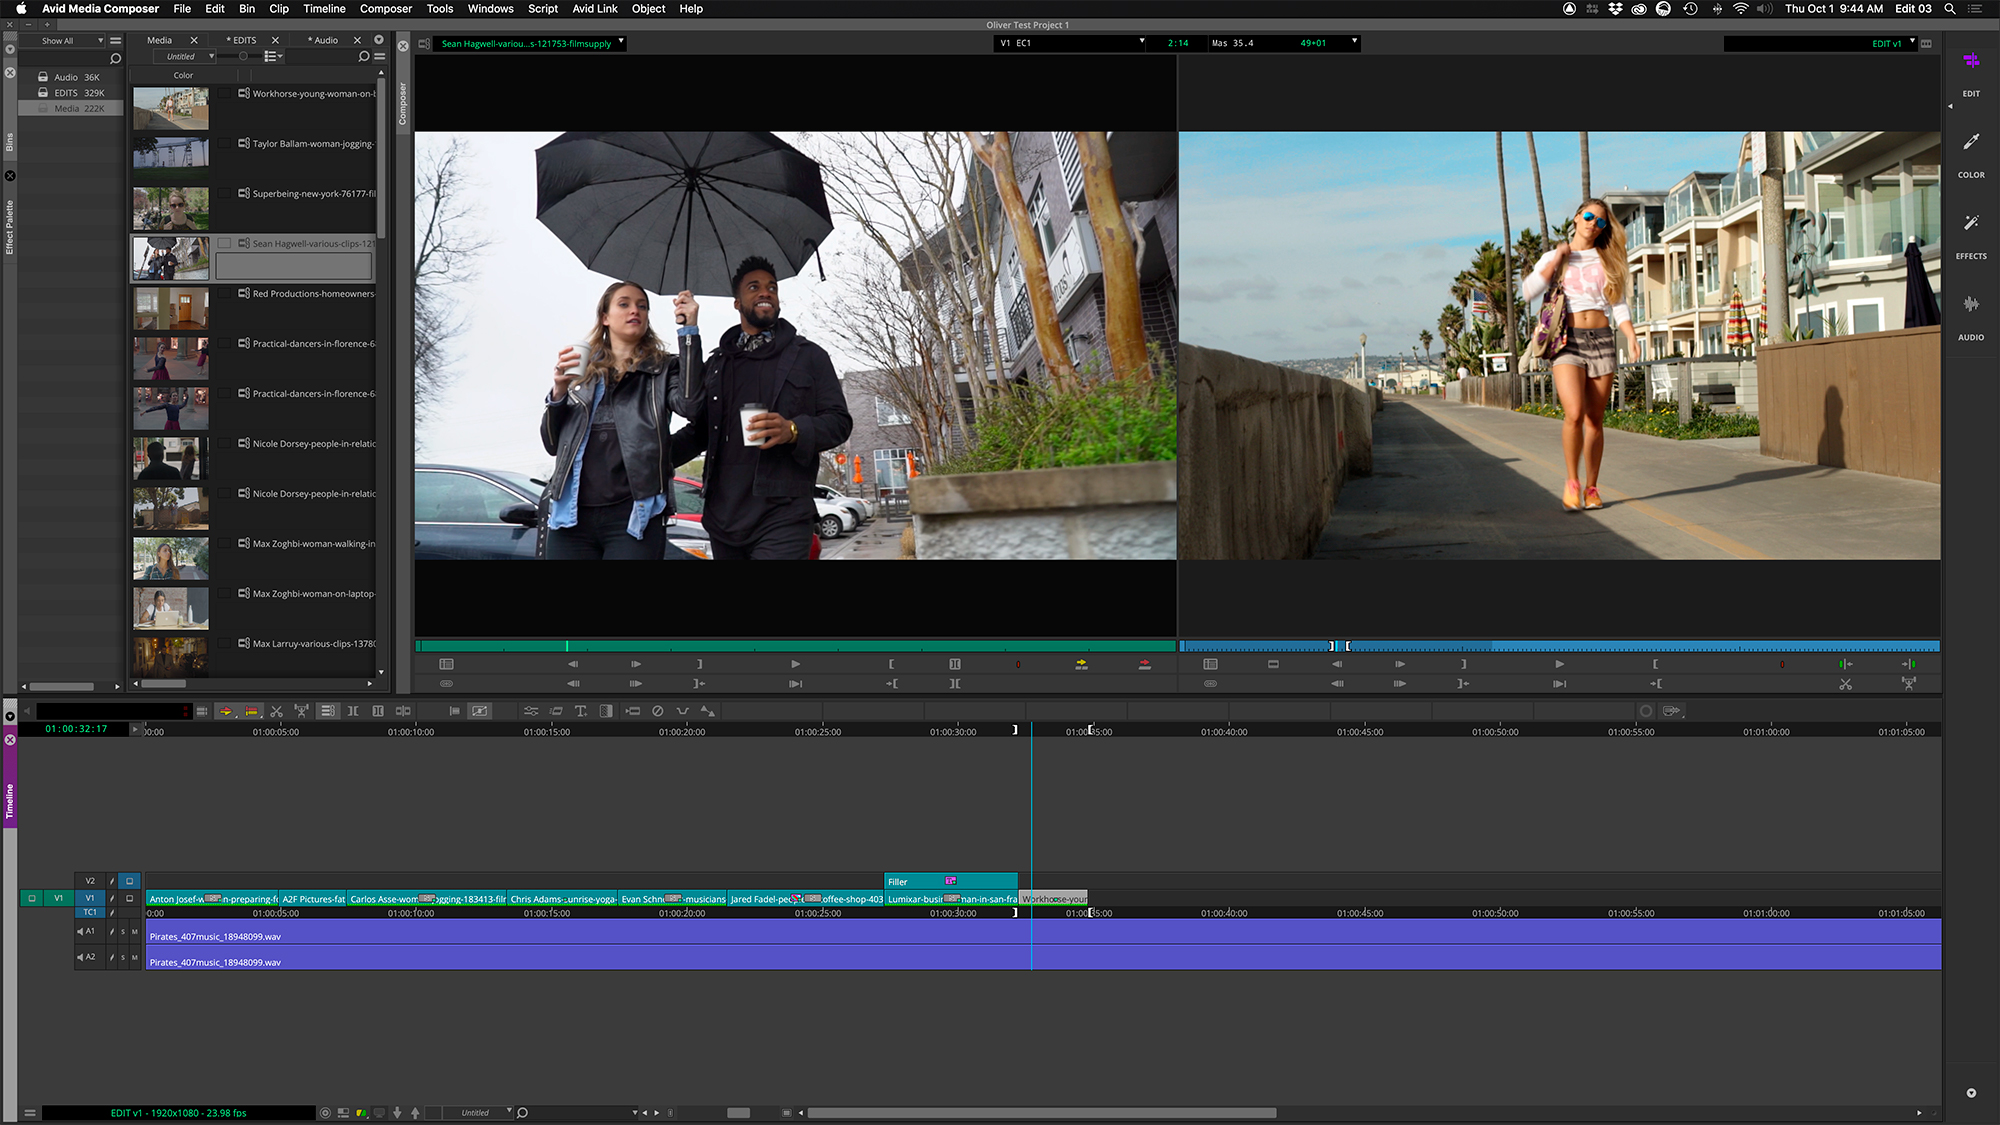Select the Sean Hagwell clip thumbnail

(x=169, y=255)
